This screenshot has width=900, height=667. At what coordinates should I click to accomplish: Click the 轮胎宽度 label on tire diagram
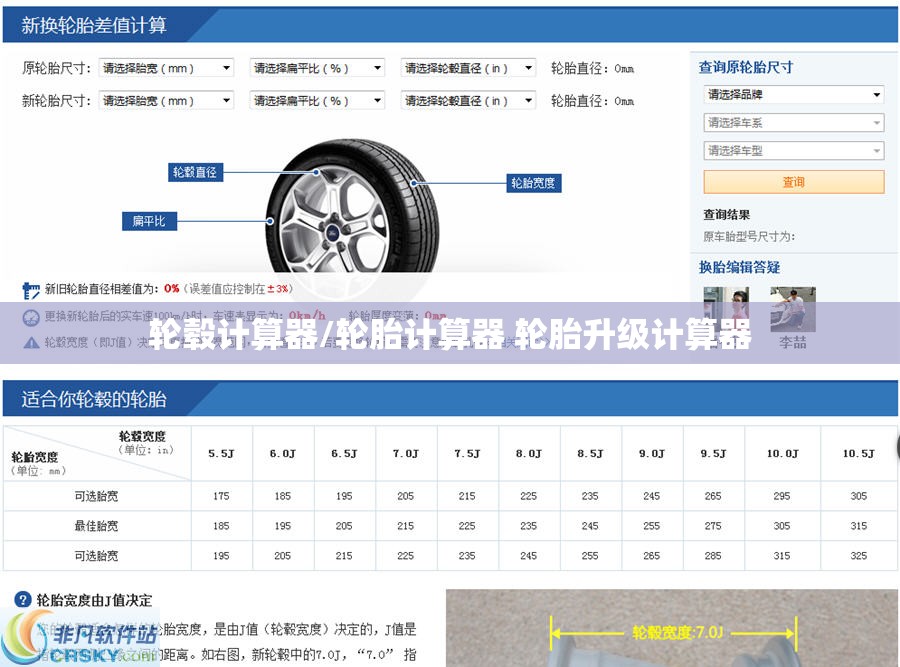tap(533, 183)
